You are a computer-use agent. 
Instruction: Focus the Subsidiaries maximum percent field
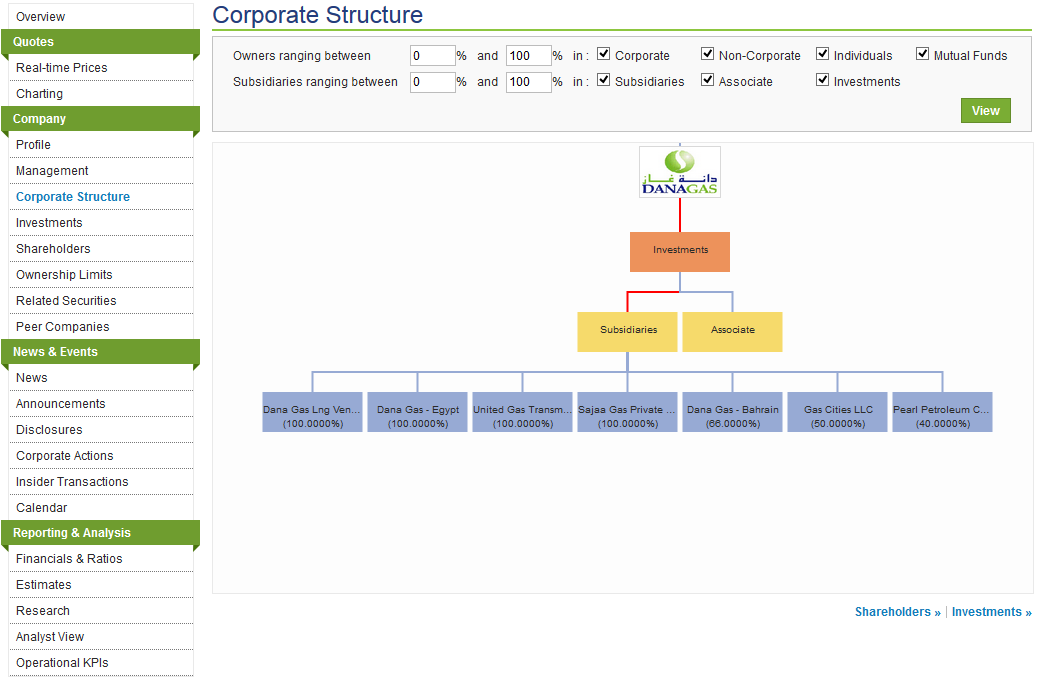click(529, 82)
